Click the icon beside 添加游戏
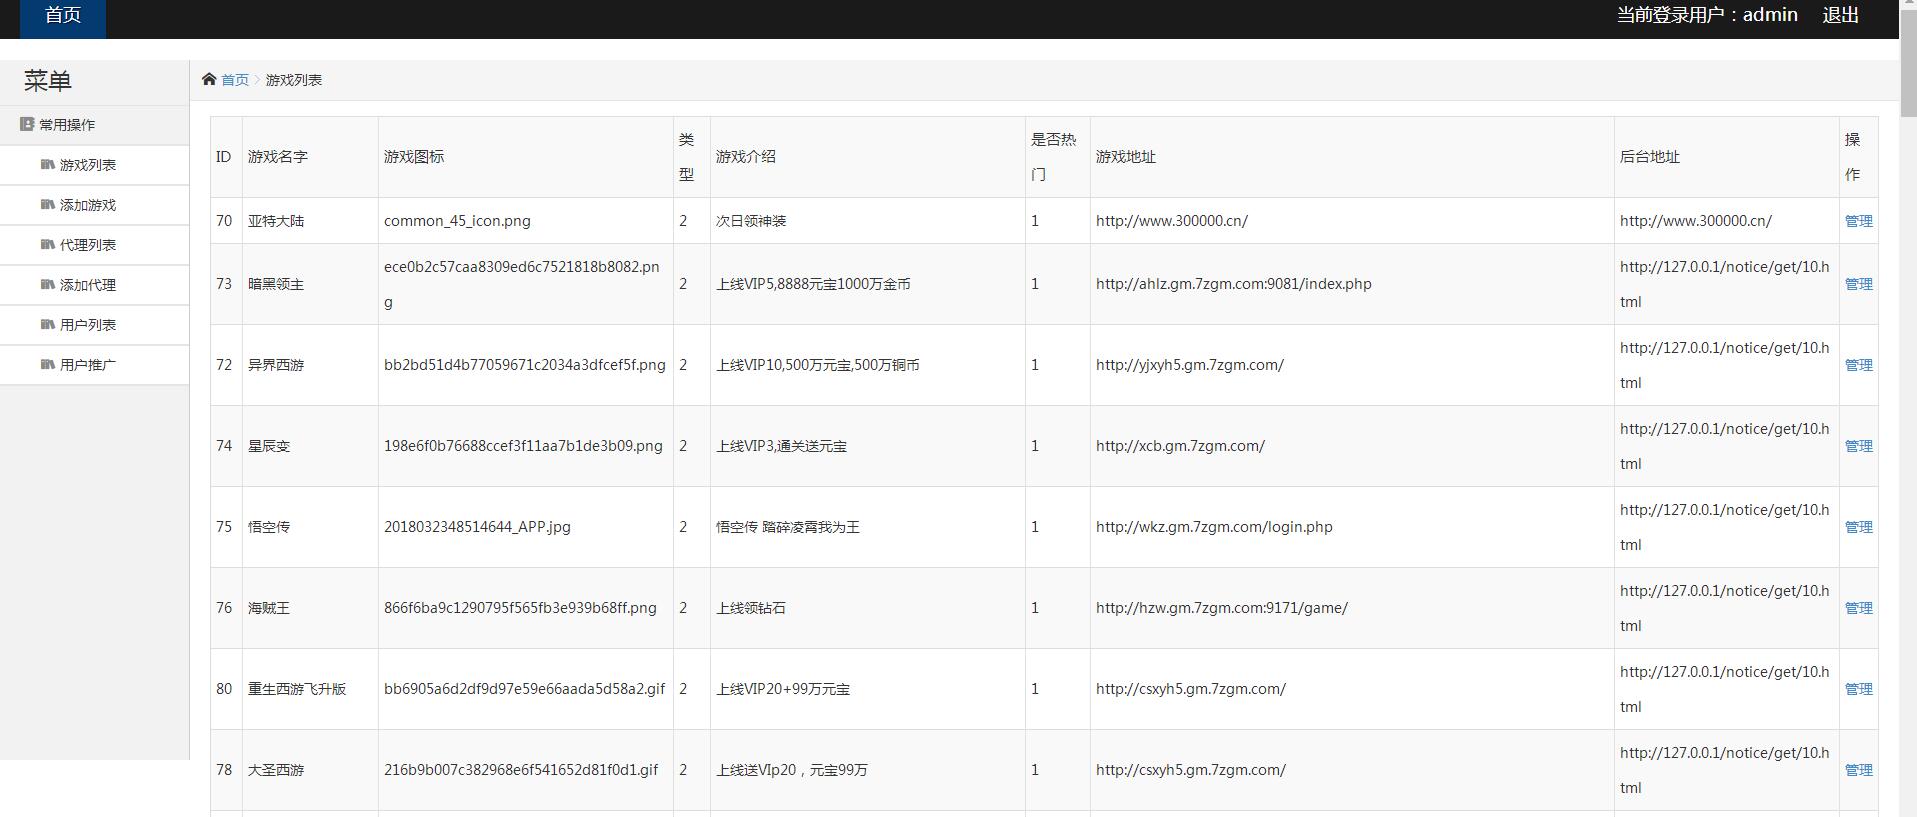 click(x=47, y=204)
